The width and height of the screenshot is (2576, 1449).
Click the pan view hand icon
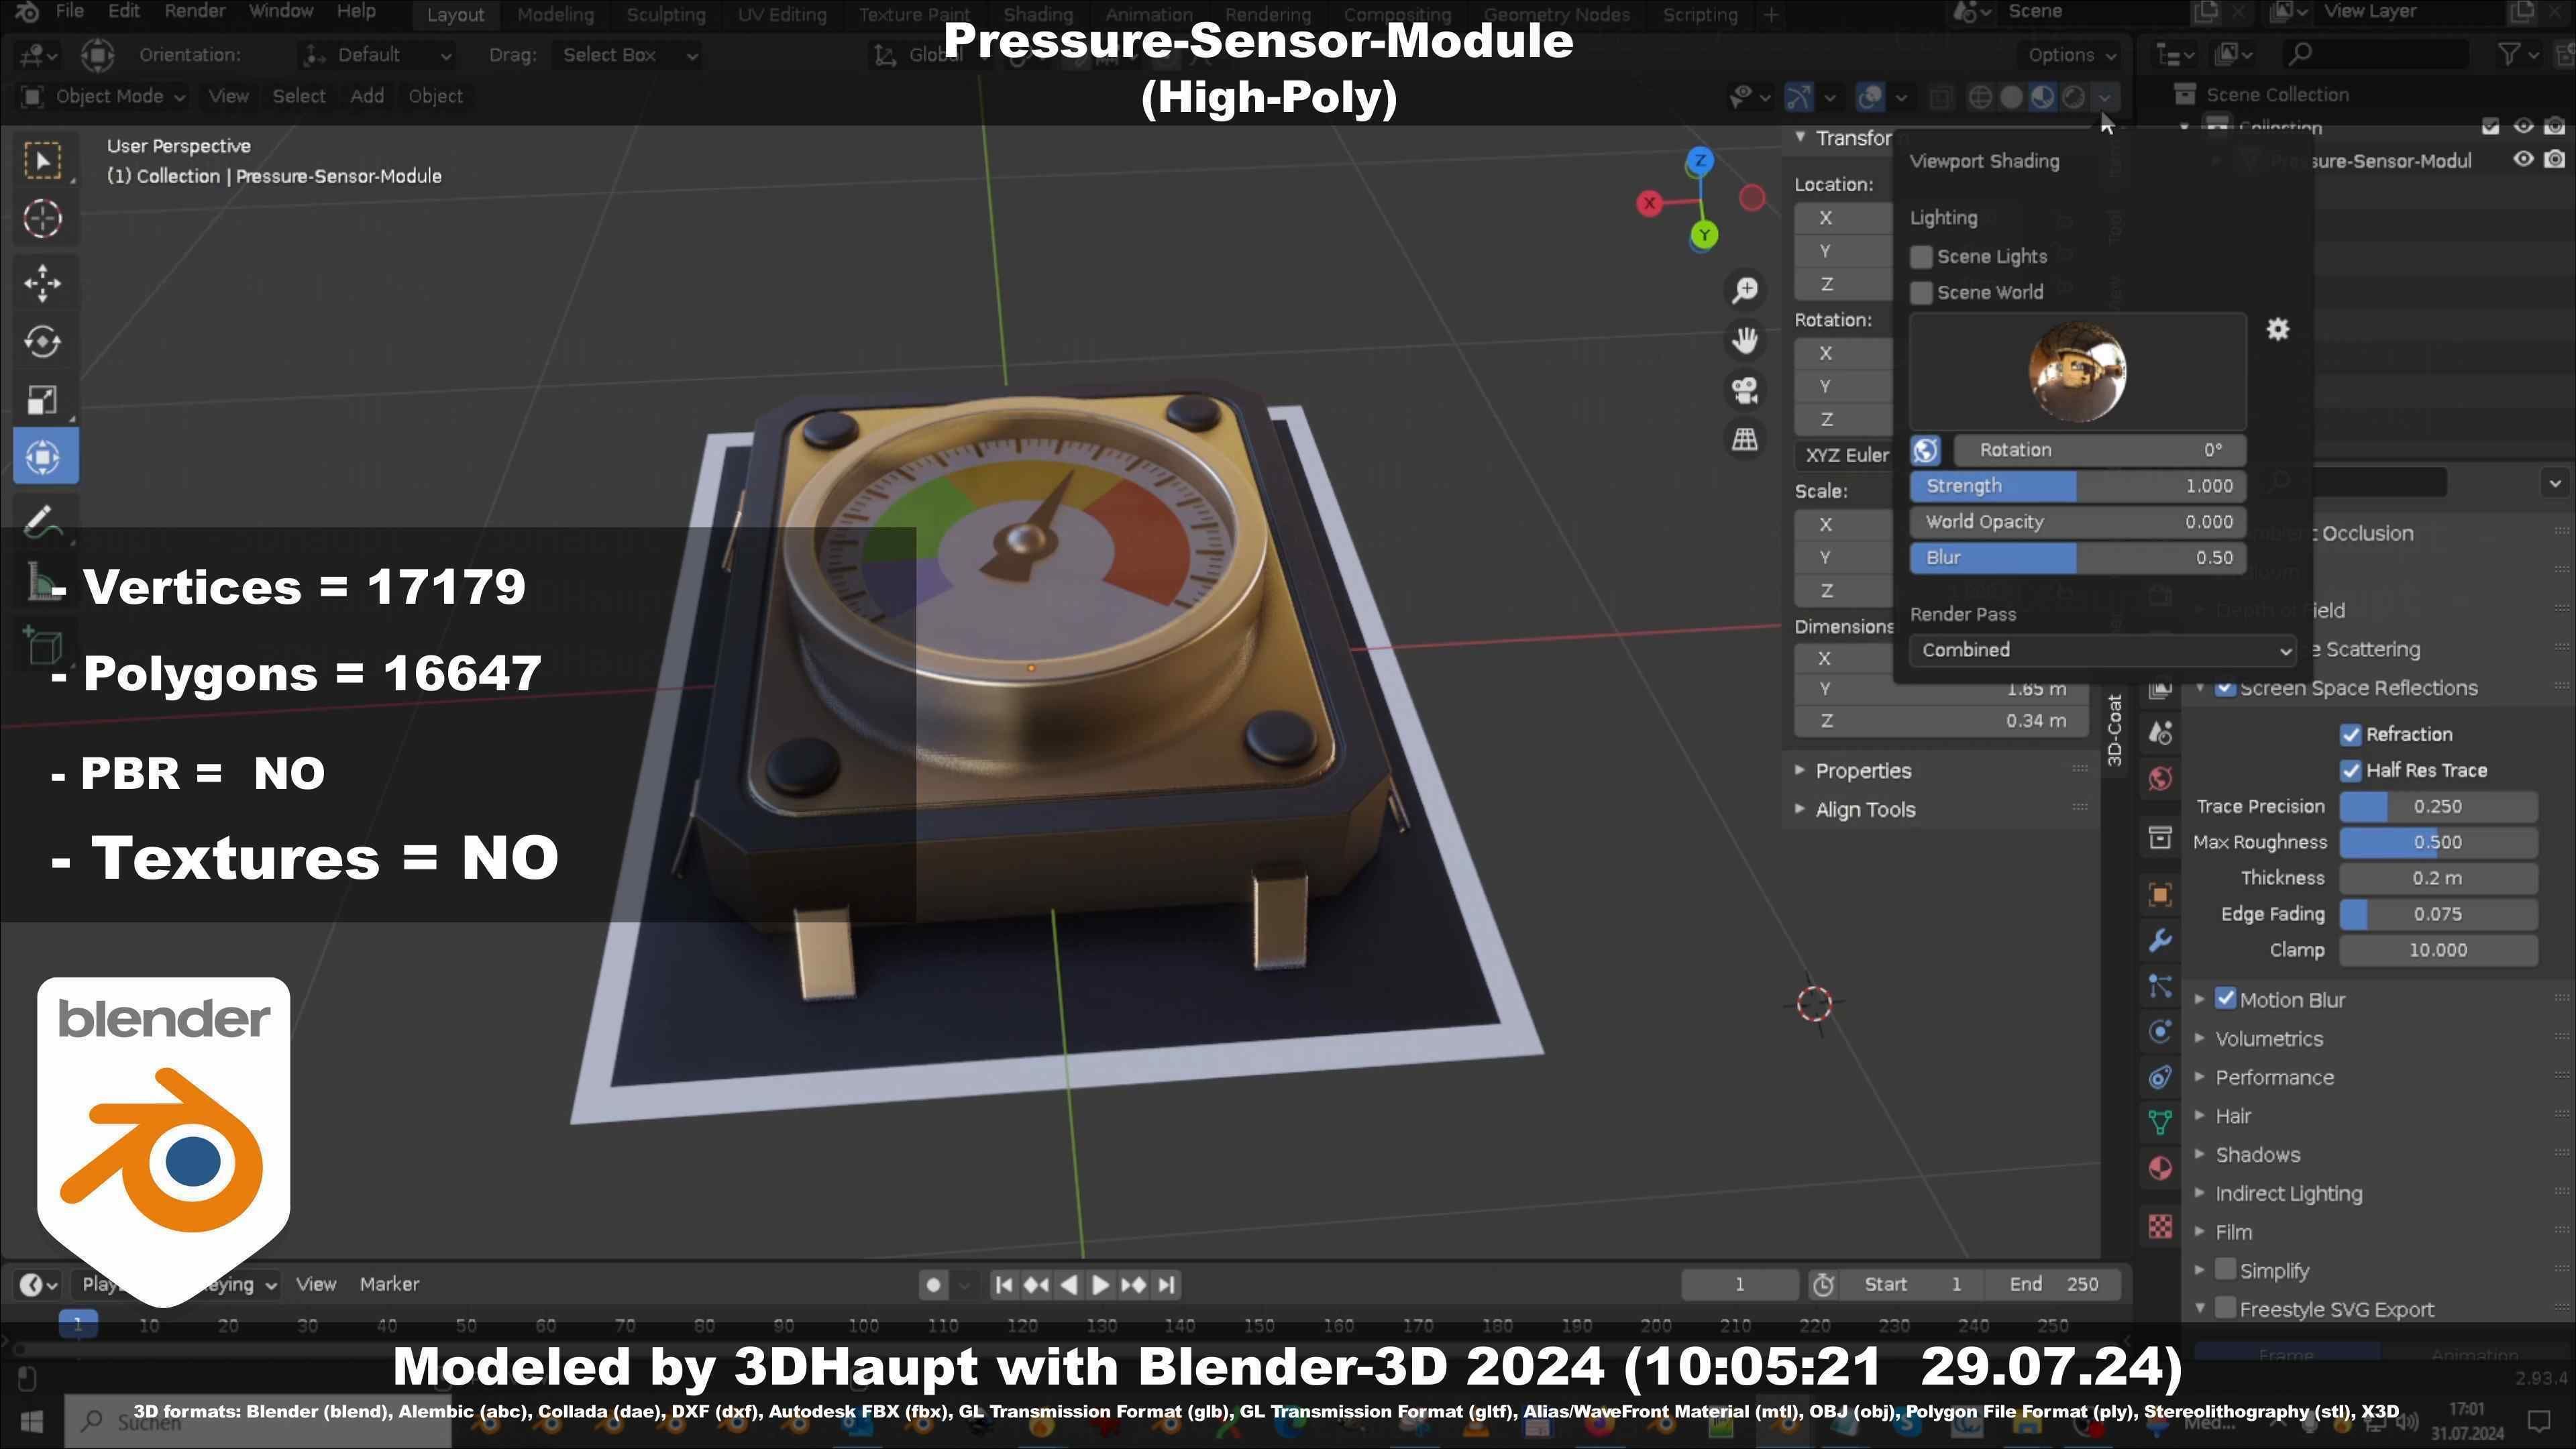(x=1745, y=341)
